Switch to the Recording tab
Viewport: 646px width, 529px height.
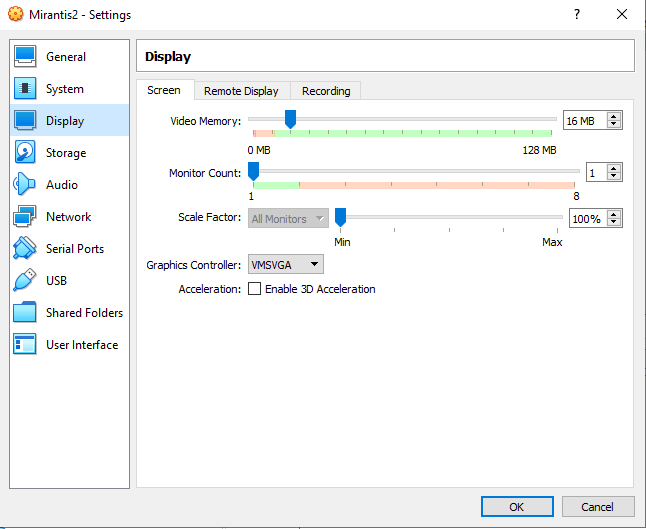click(326, 91)
